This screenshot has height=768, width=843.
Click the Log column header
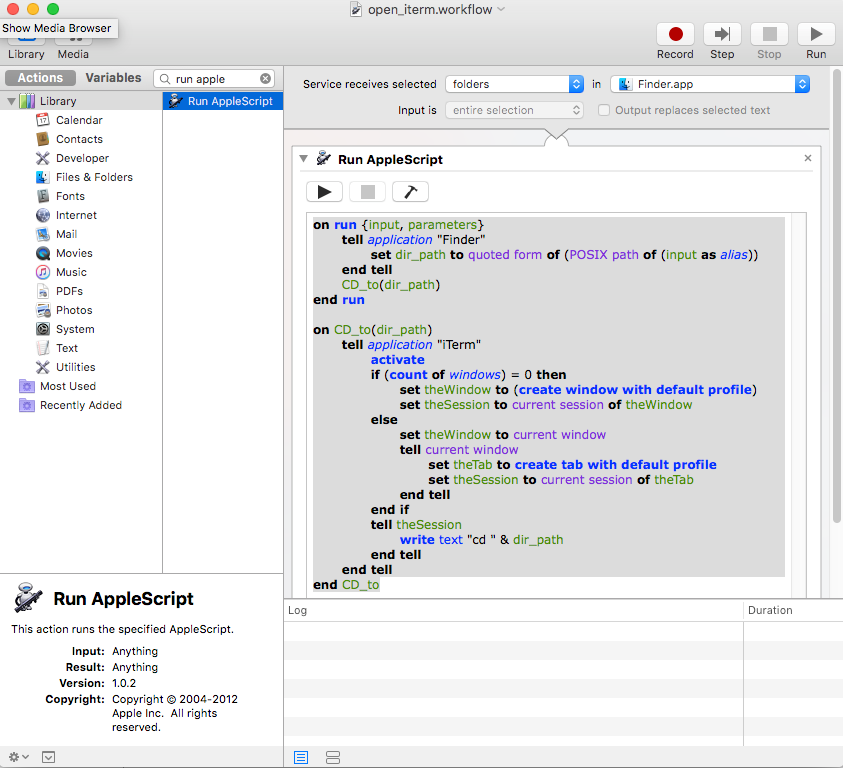[513, 610]
